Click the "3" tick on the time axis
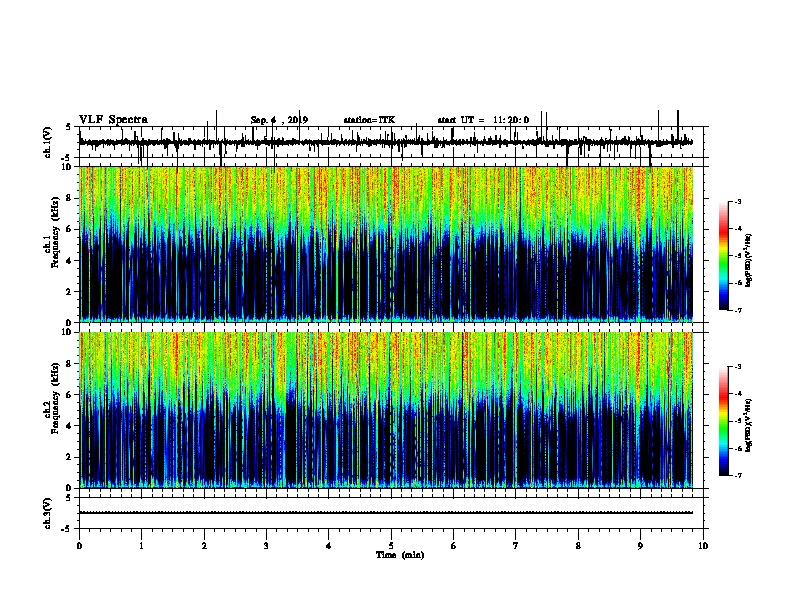Image resolution: width=792 pixels, height=612 pixels. click(x=266, y=546)
